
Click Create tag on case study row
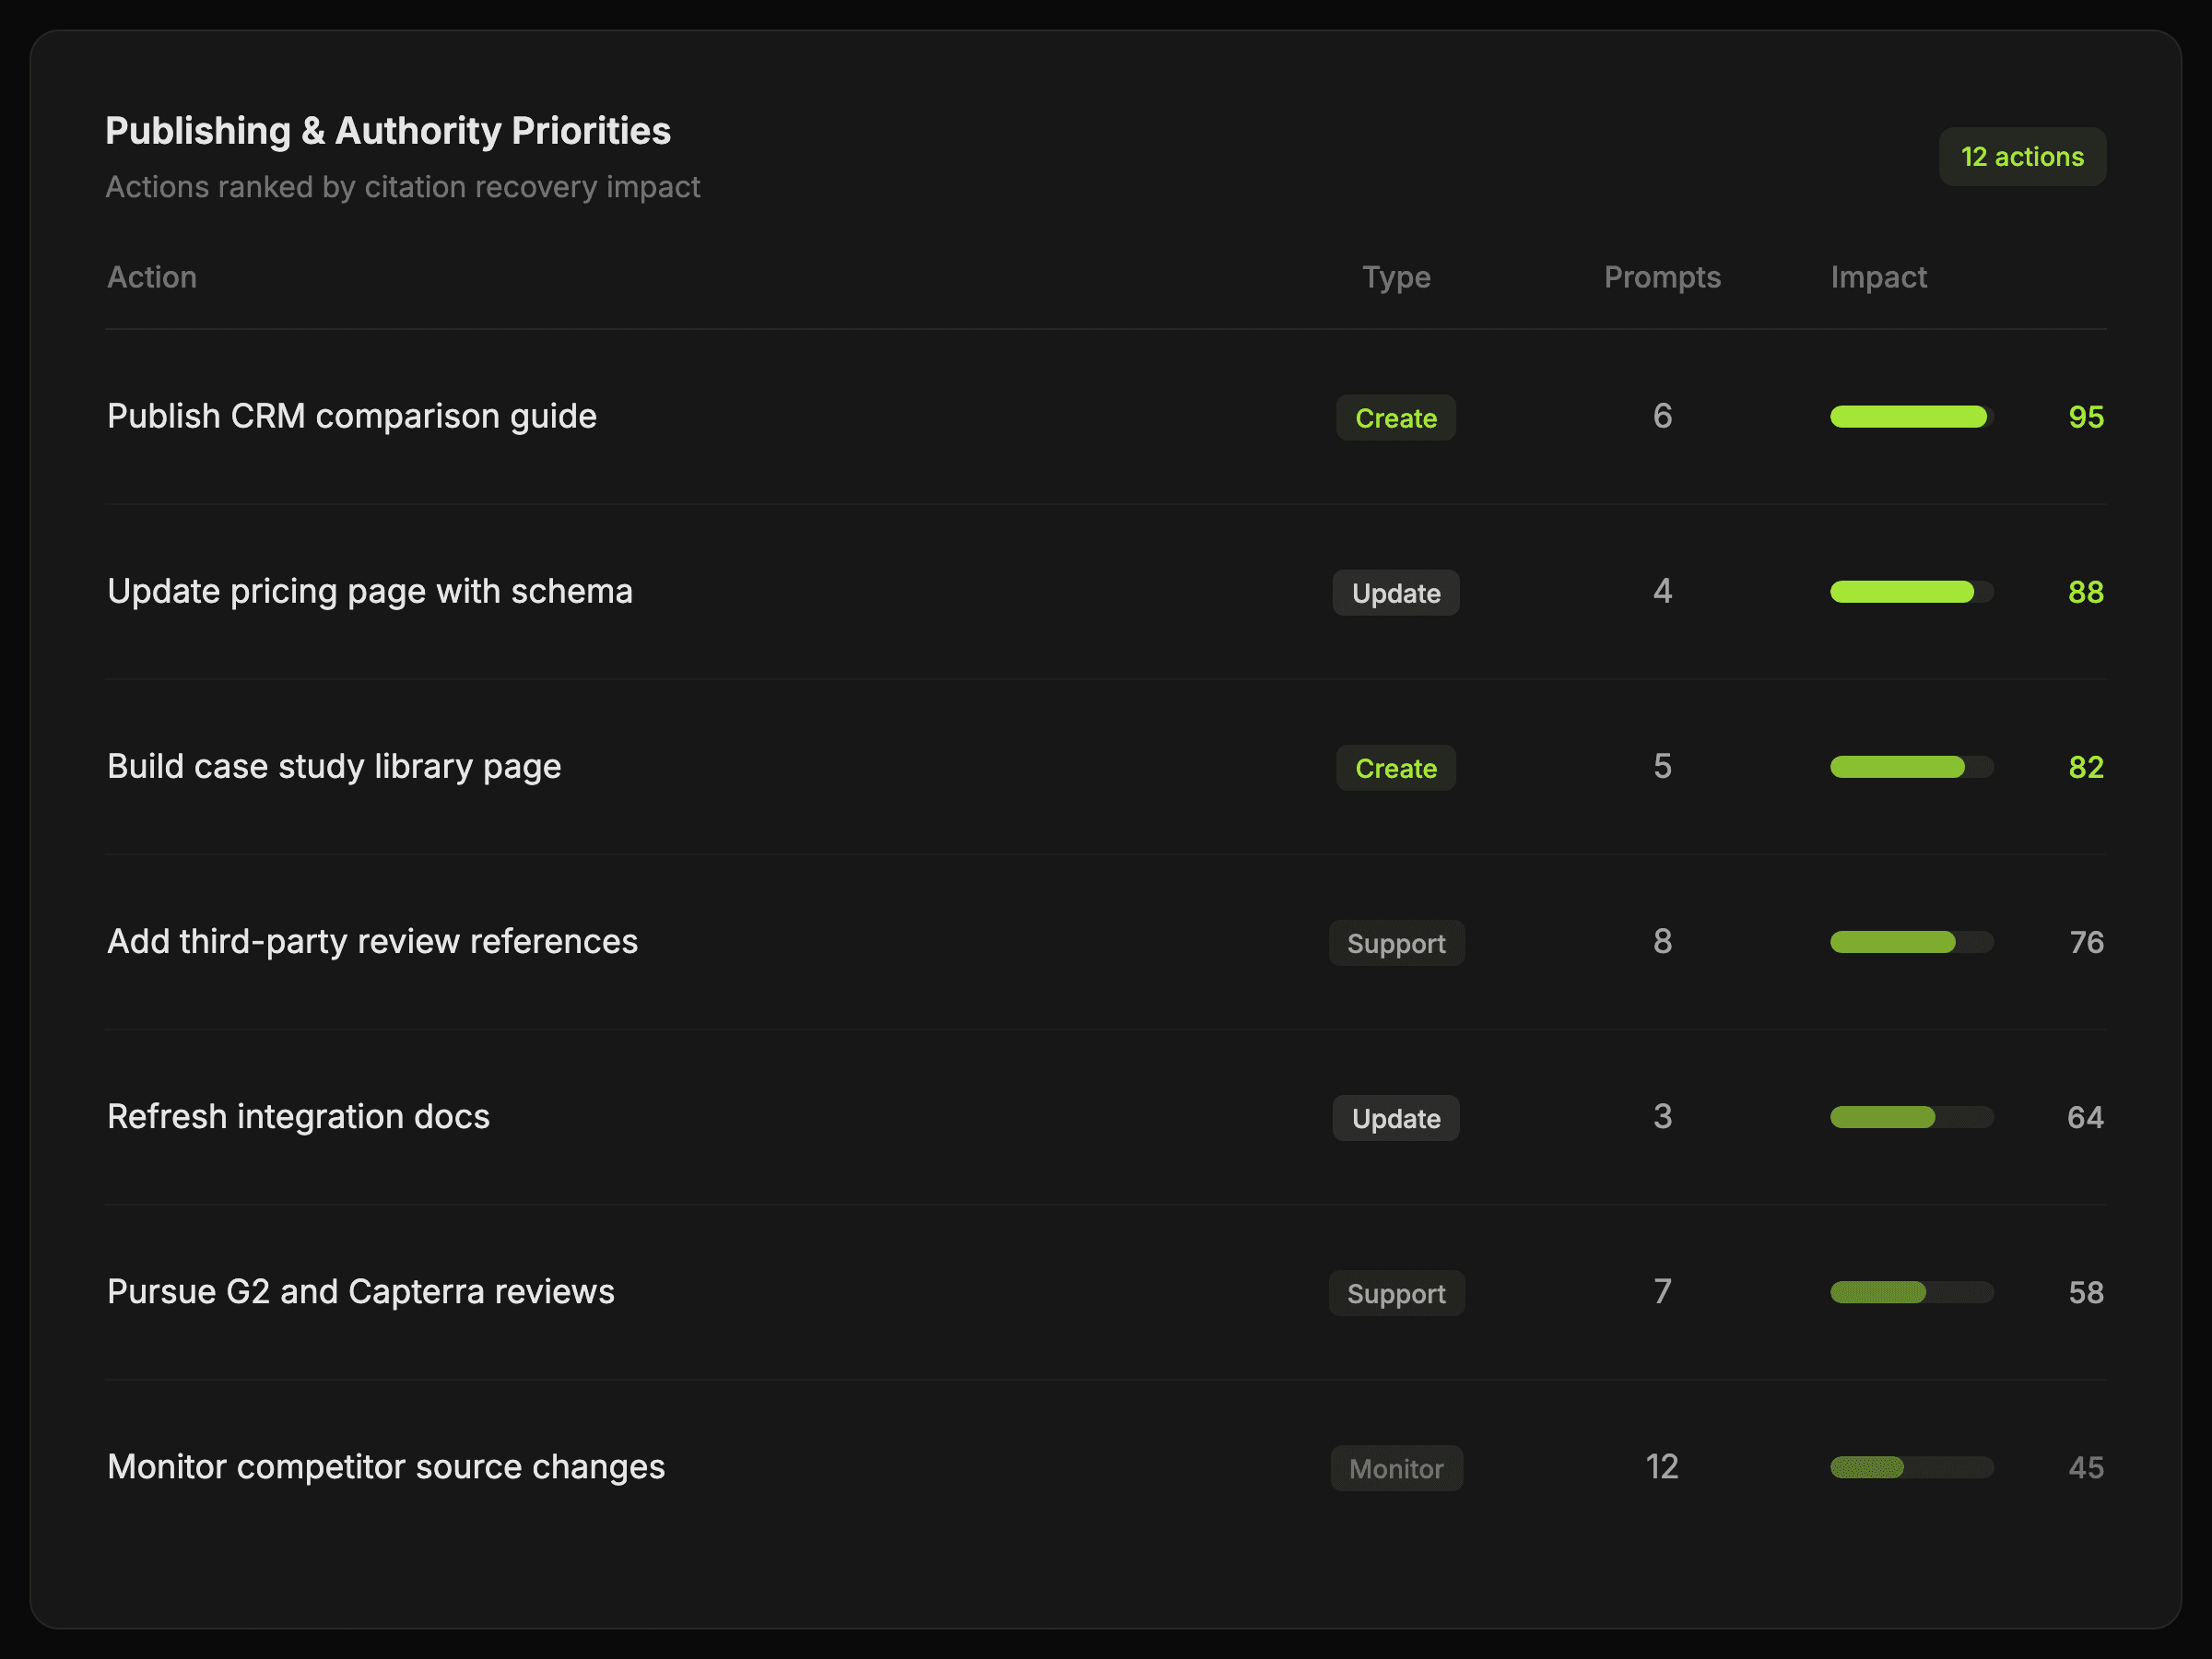(x=1395, y=768)
